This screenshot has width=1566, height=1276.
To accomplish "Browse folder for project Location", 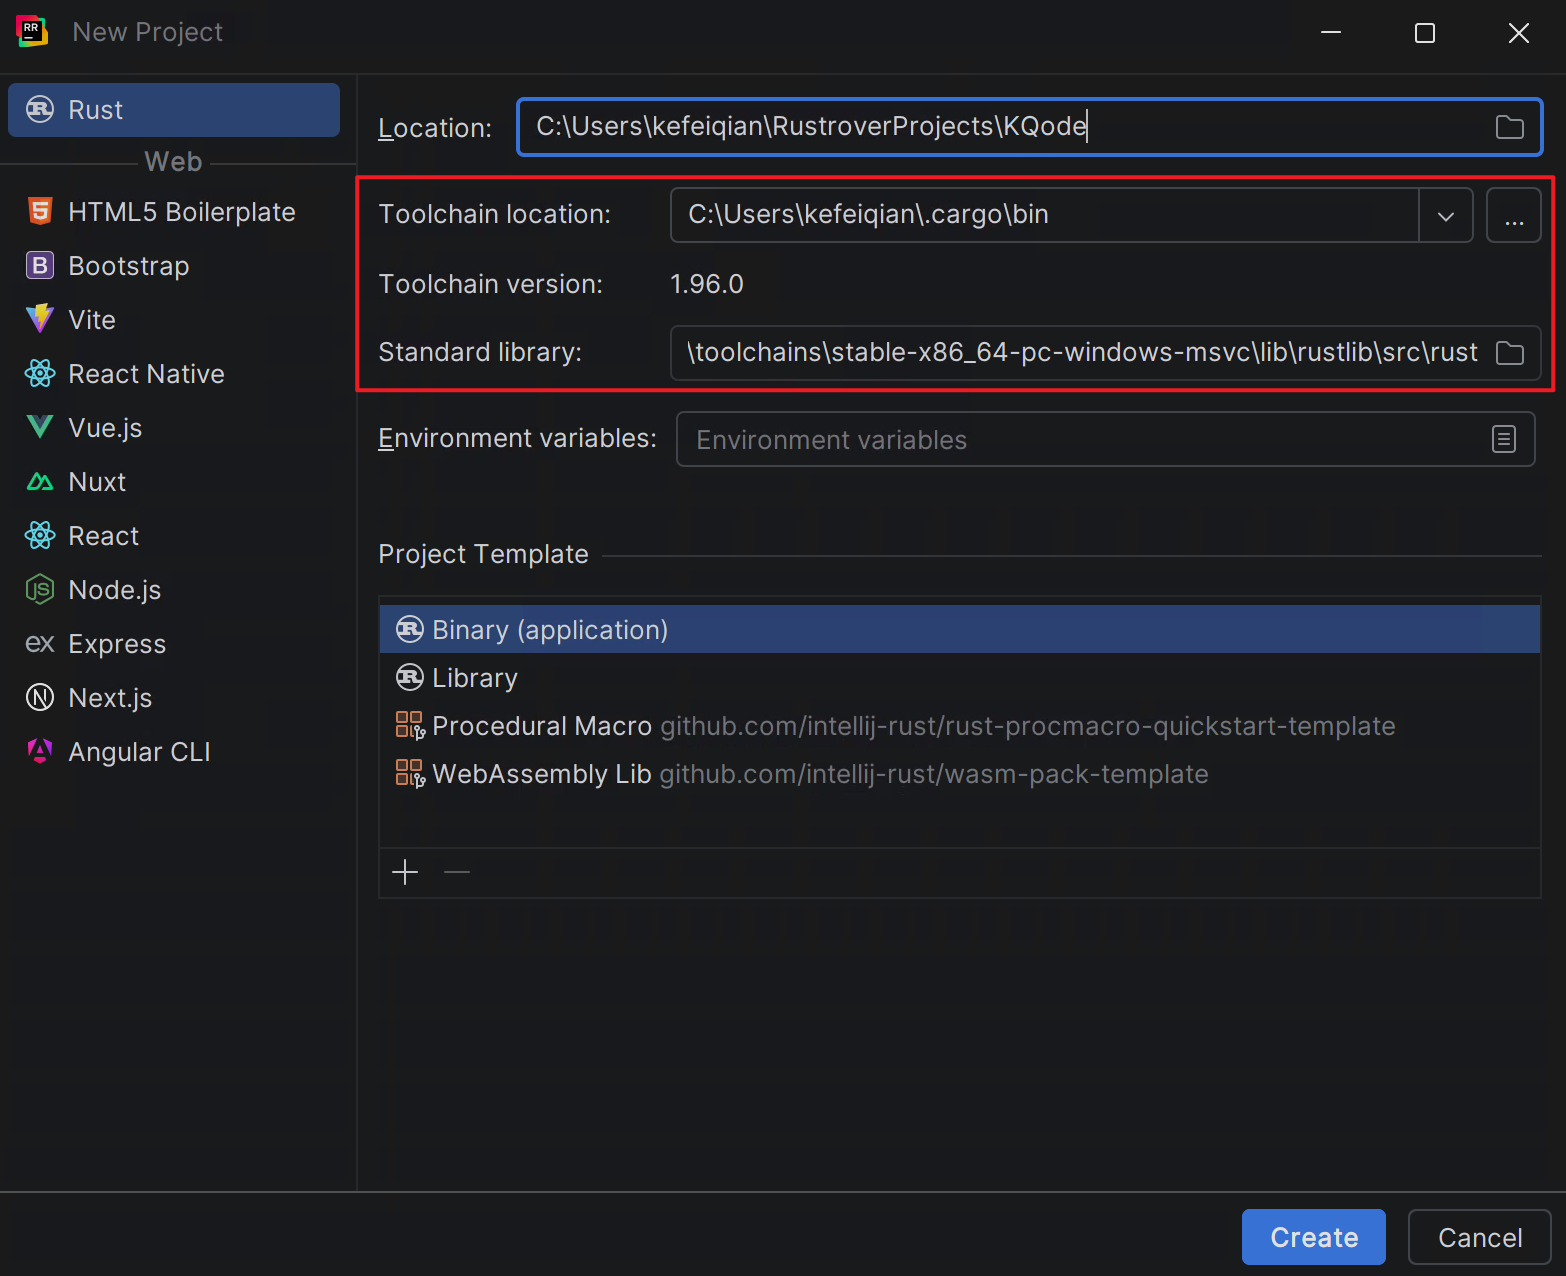I will click(1510, 127).
